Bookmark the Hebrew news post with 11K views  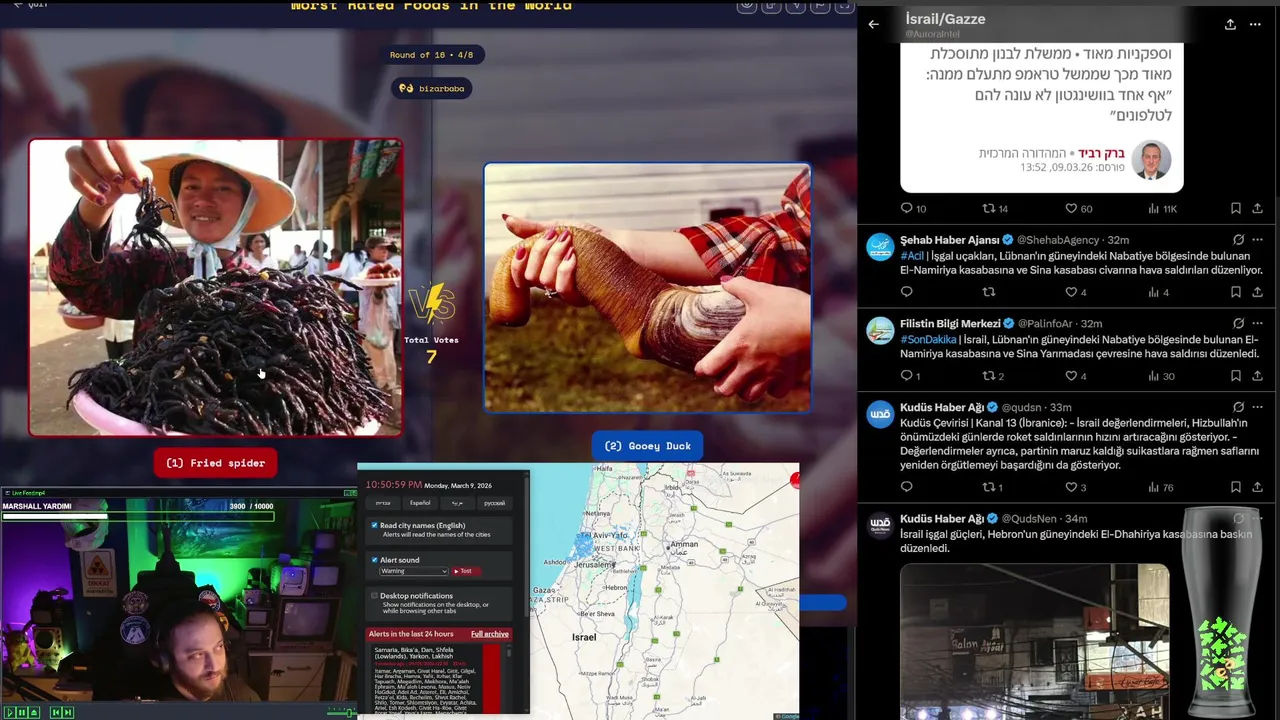tap(1236, 208)
